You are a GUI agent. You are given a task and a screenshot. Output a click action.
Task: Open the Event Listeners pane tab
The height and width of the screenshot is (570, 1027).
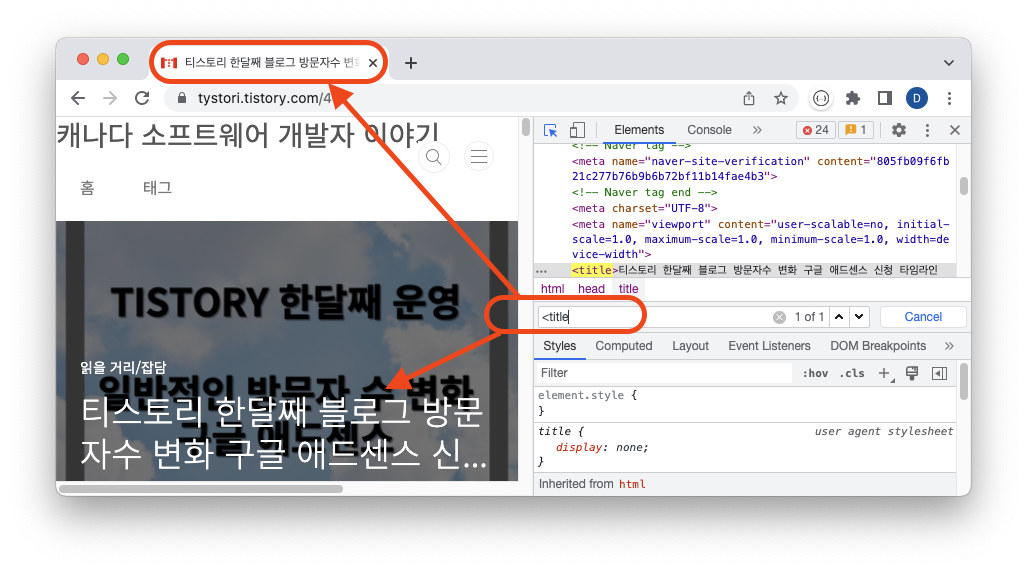coord(769,346)
